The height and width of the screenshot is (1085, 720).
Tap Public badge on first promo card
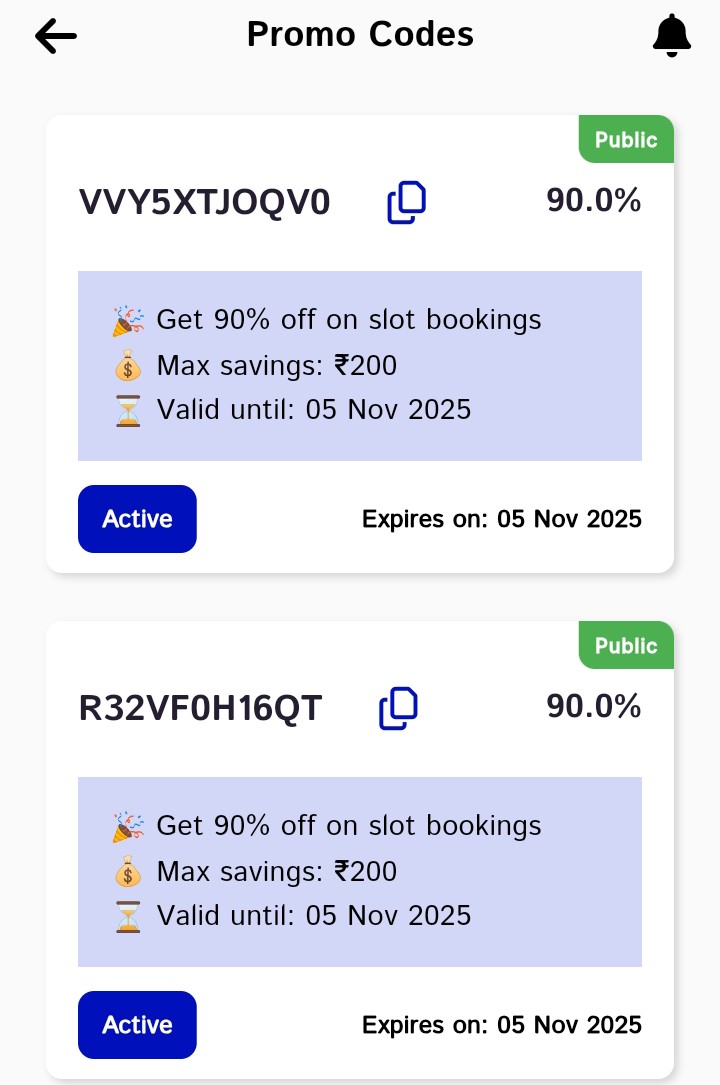point(626,140)
